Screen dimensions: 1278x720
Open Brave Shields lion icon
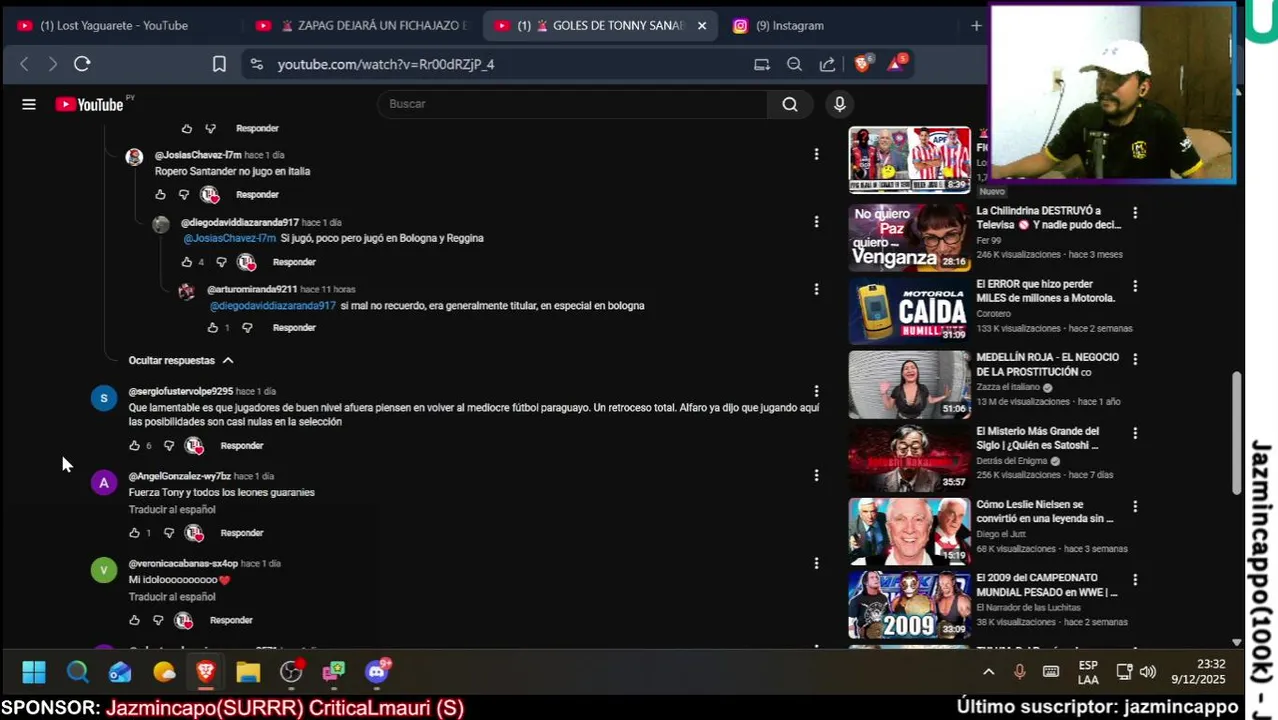click(863, 63)
